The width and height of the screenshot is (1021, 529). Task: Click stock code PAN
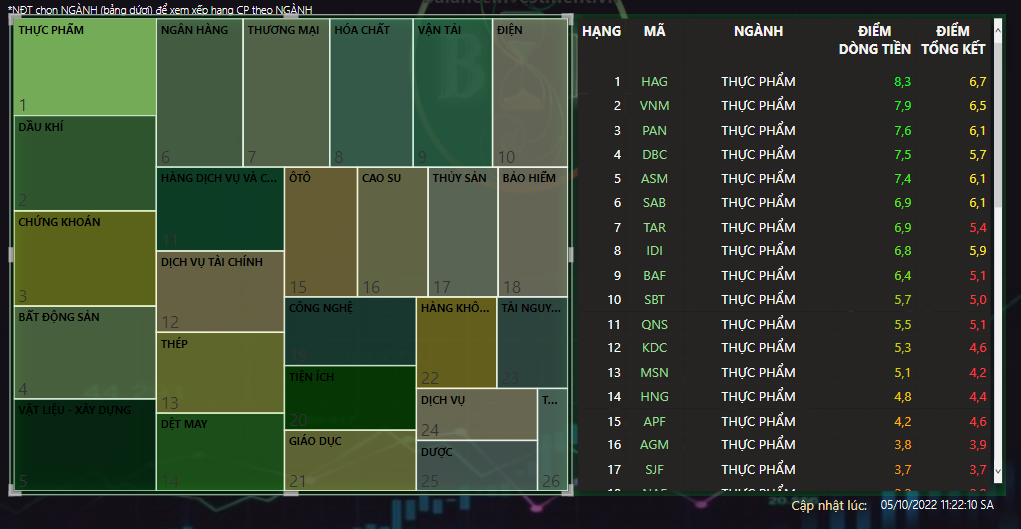pyautogui.click(x=654, y=130)
